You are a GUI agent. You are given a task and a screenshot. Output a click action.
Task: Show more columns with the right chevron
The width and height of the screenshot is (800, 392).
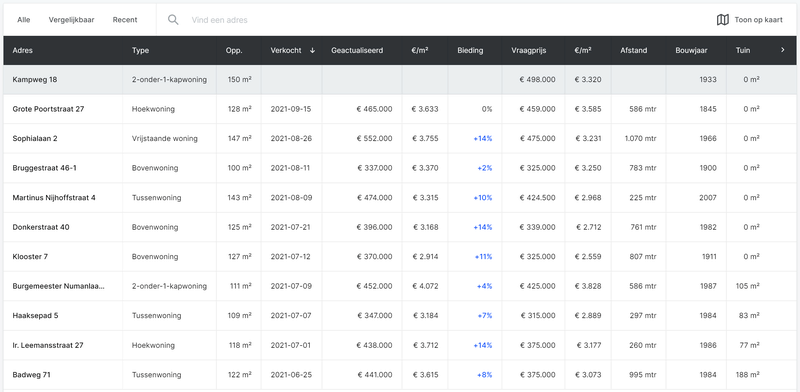pos(783,50)
